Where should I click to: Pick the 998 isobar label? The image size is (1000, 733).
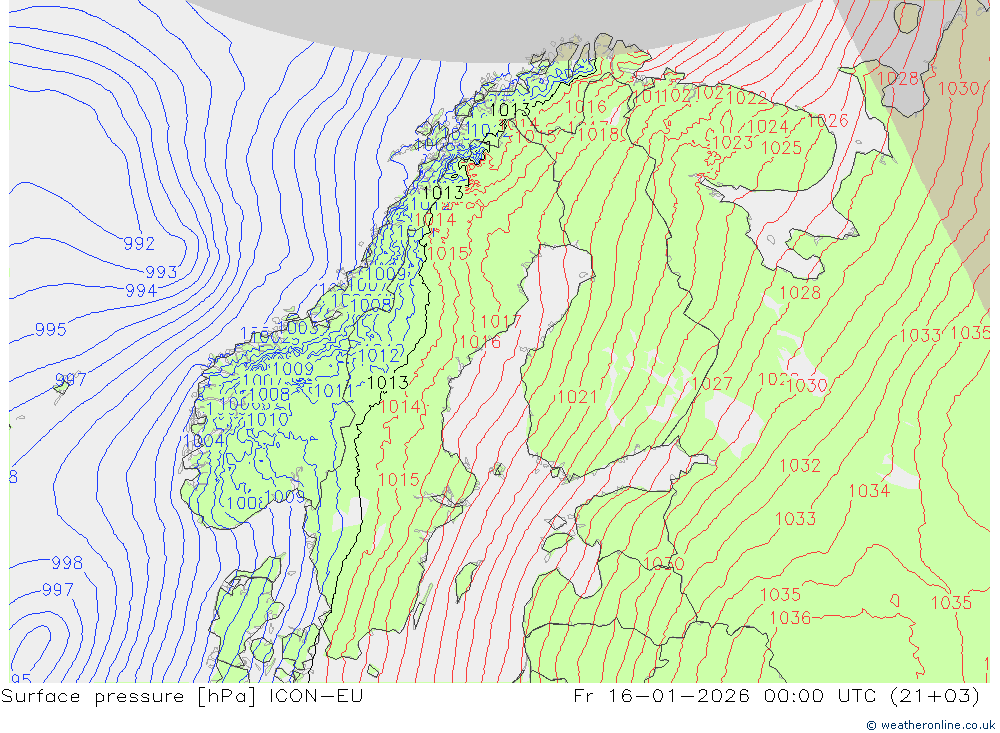[x=67, y=563]
